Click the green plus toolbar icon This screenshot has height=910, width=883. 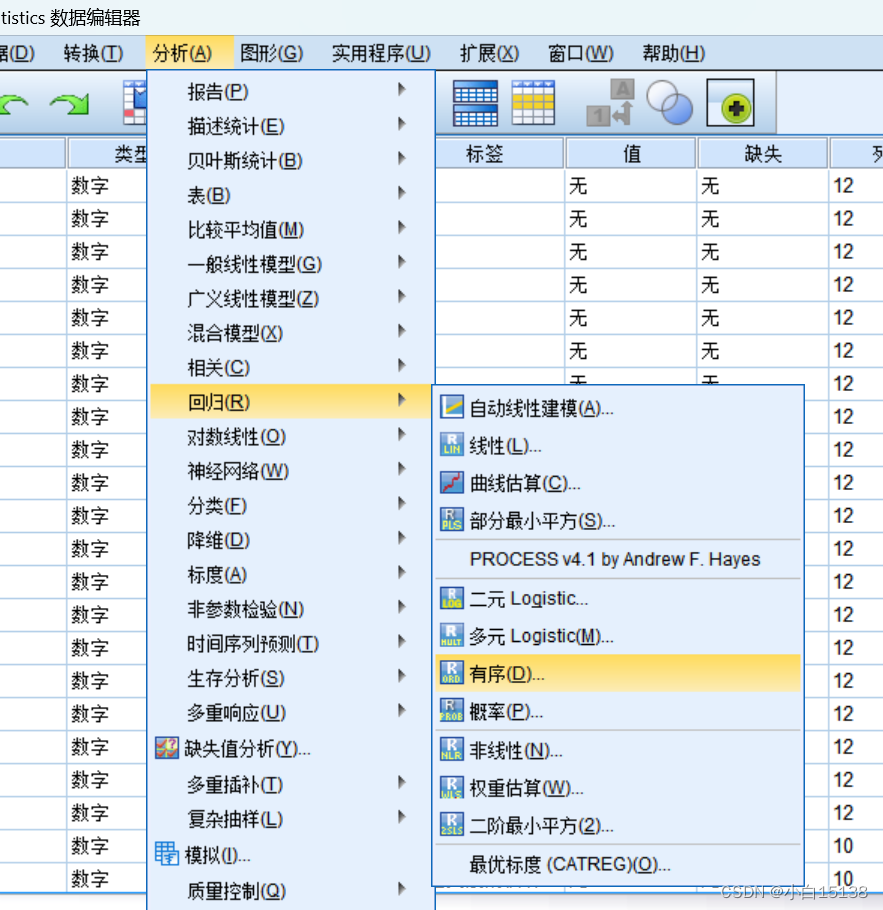[730, 103]
